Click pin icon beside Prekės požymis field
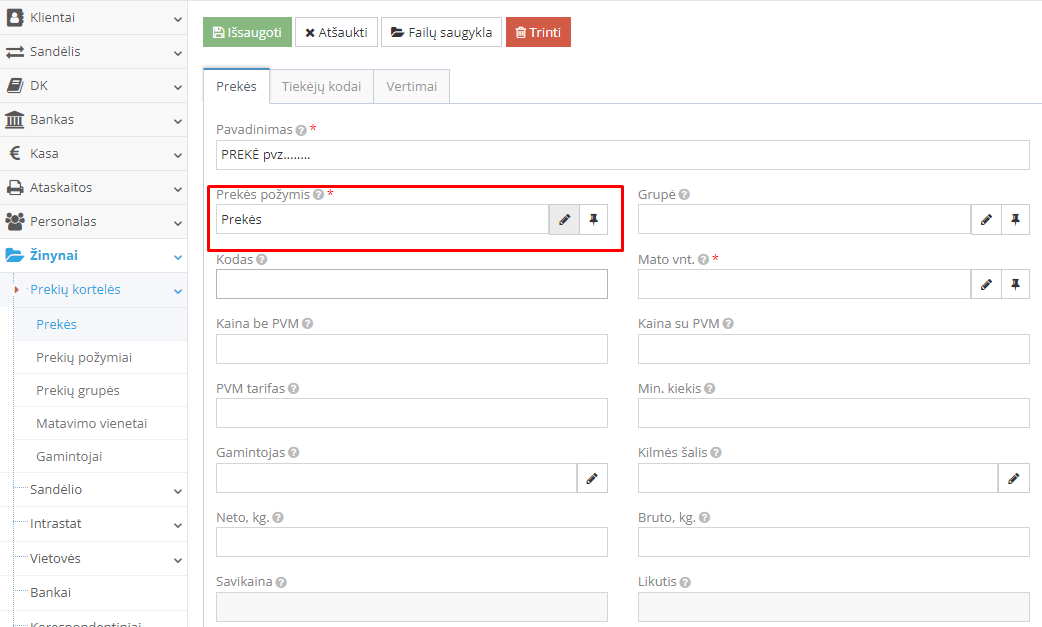The width and height of the screenshot is (1042, 627). 593,220
